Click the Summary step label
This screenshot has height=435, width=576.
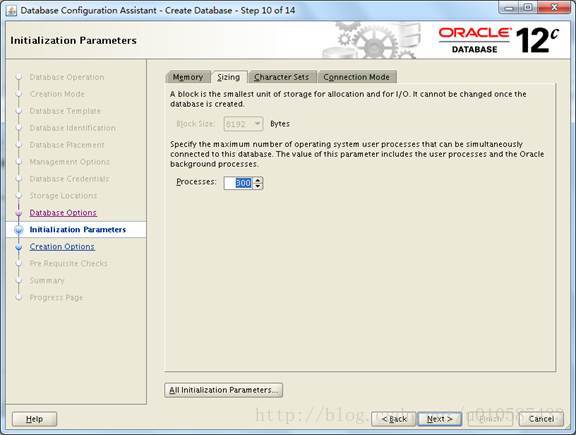47,281
